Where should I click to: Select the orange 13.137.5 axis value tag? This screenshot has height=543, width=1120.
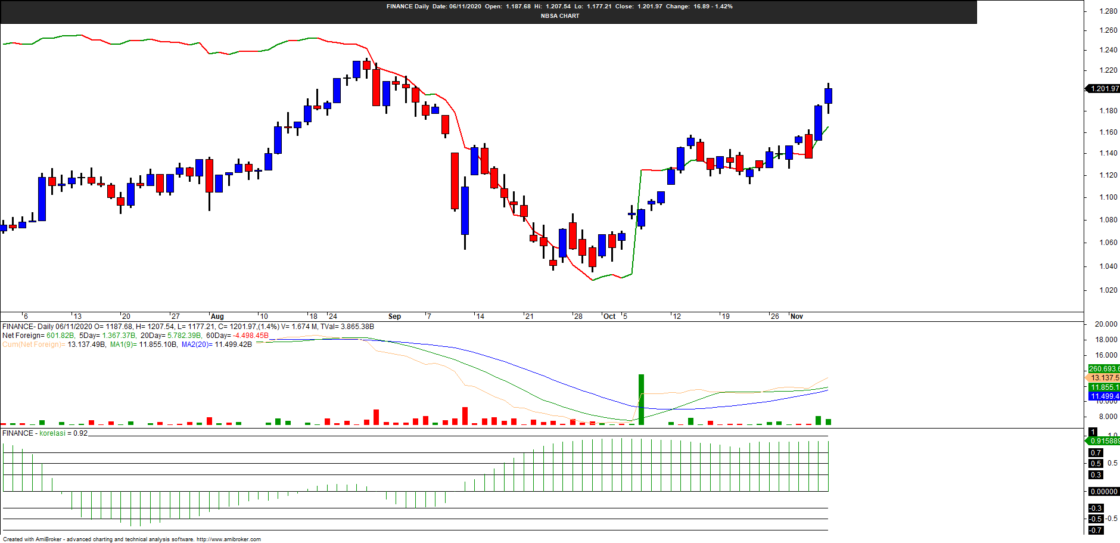click(x=1104, y=377)
